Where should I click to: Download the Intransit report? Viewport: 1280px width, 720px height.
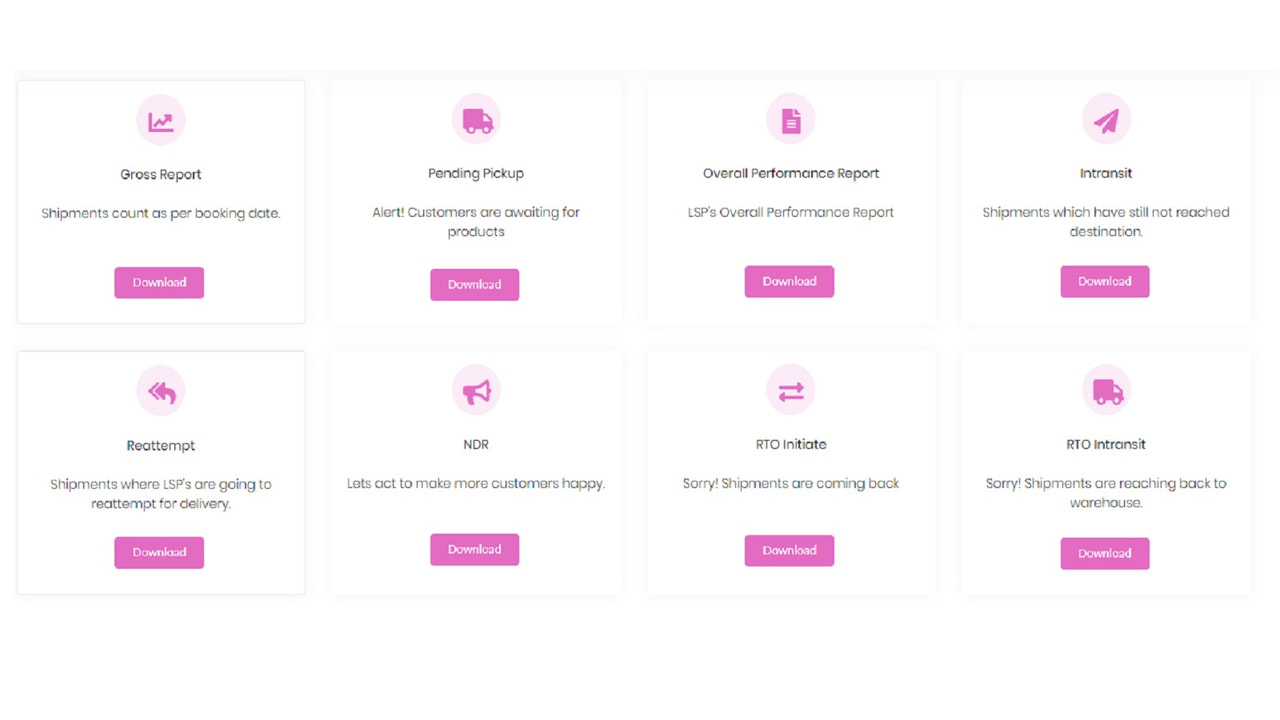pyautogui.click(x=1104, y=281)
